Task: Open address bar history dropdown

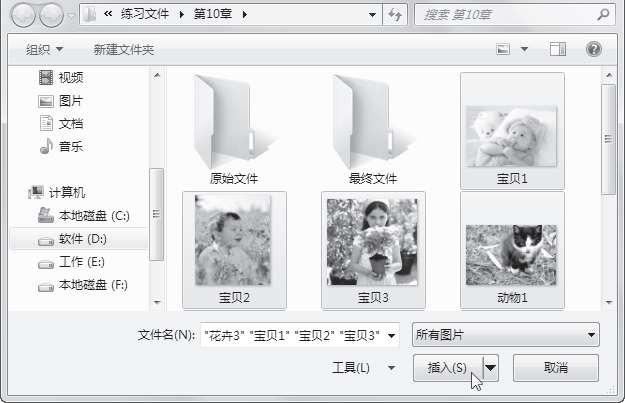Action: point(372,15)
